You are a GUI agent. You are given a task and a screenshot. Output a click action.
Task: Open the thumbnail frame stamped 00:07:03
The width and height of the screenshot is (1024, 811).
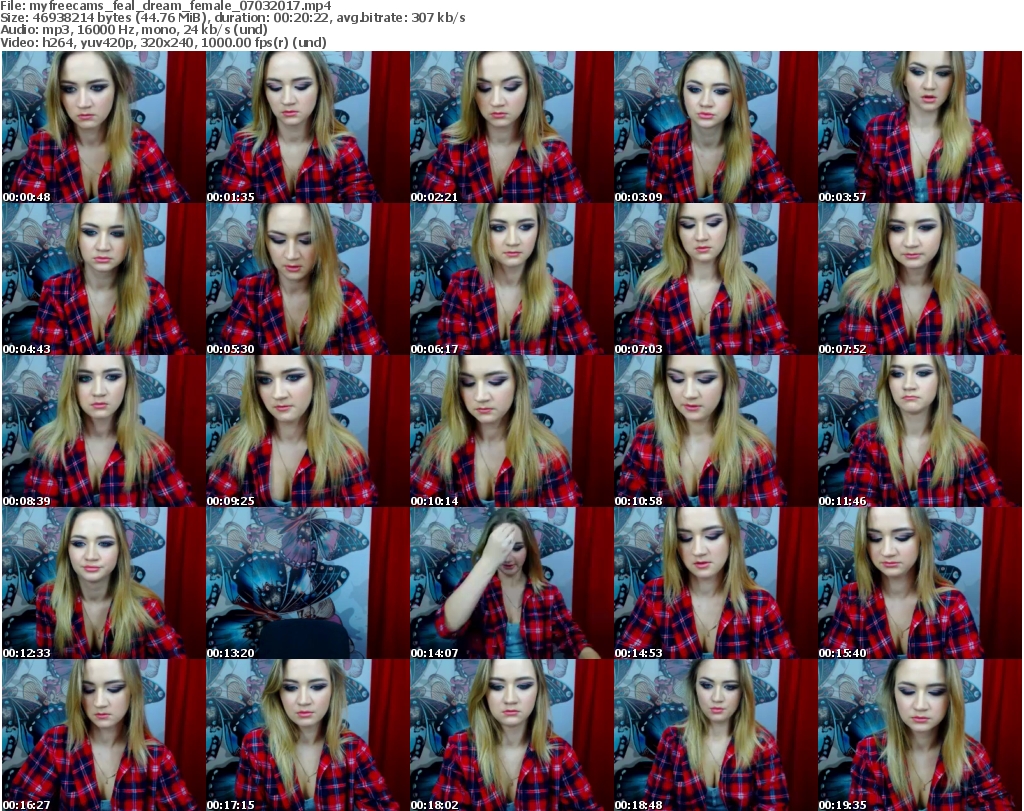coord(716,279)
